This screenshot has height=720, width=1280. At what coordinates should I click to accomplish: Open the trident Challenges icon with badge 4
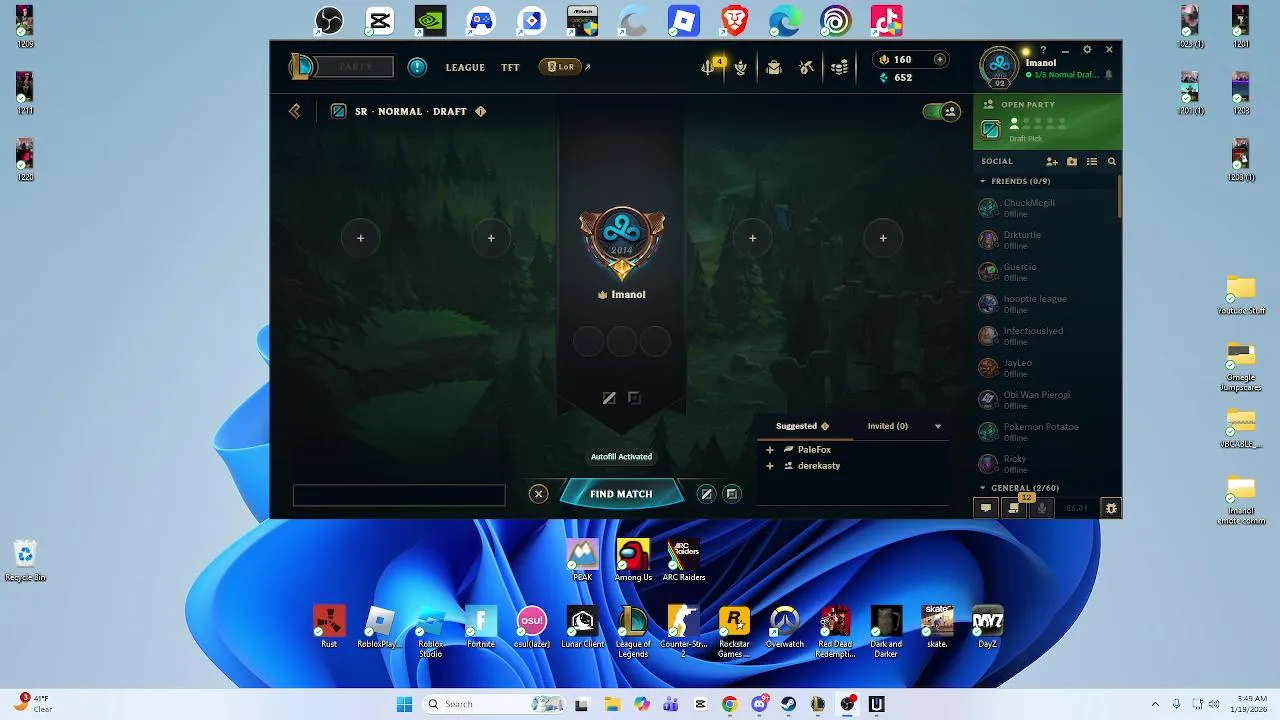[x=709, y=67]
